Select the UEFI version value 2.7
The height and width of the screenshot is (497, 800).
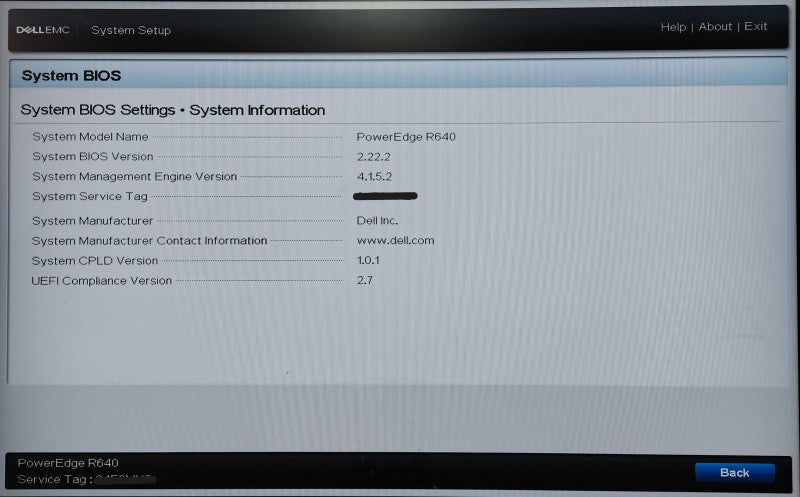click(x=364, y=280)
